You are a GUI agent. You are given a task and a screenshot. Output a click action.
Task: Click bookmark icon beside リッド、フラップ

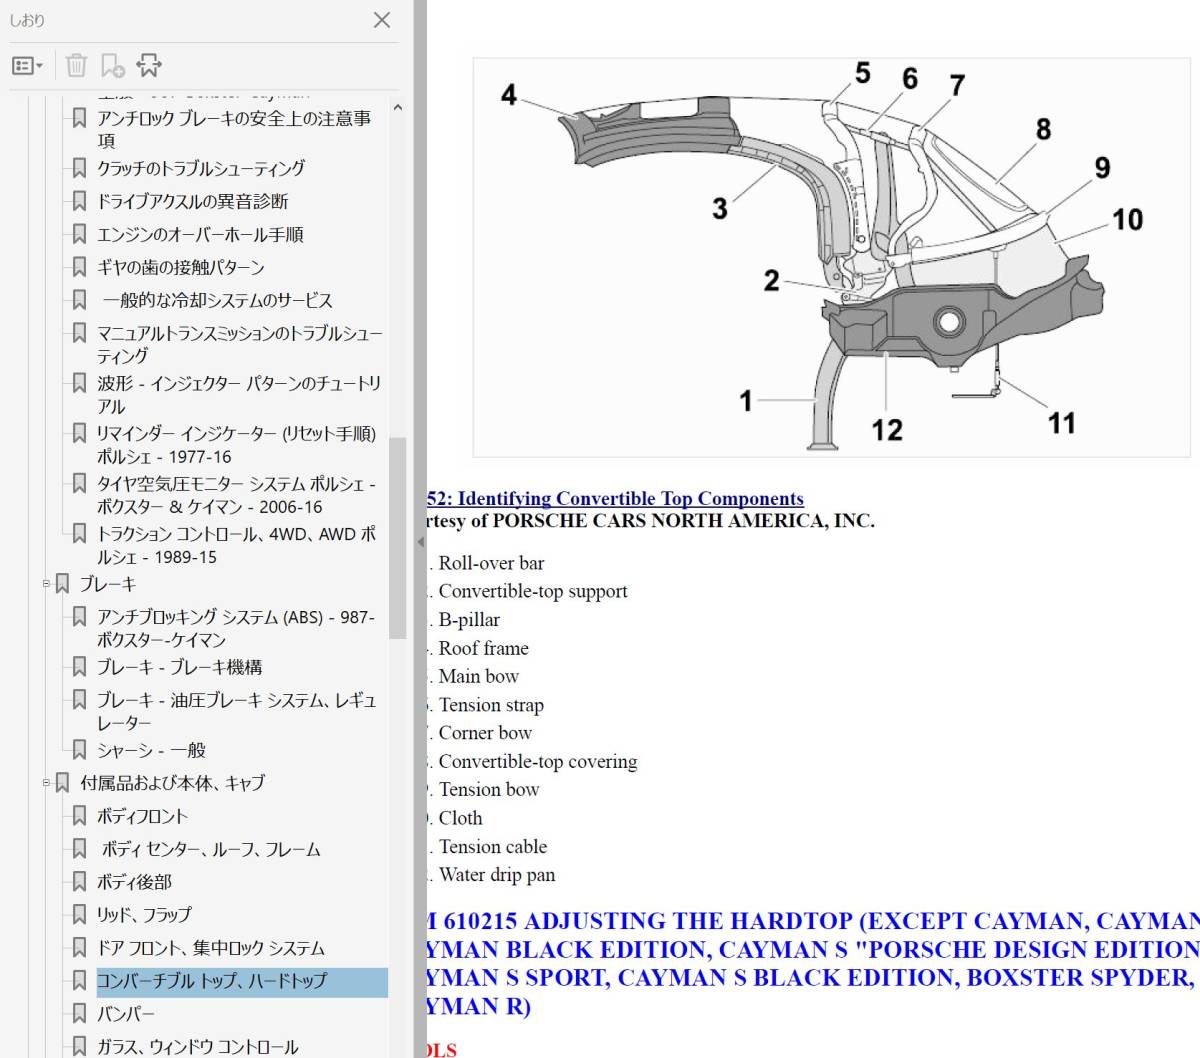coord(79,915)
